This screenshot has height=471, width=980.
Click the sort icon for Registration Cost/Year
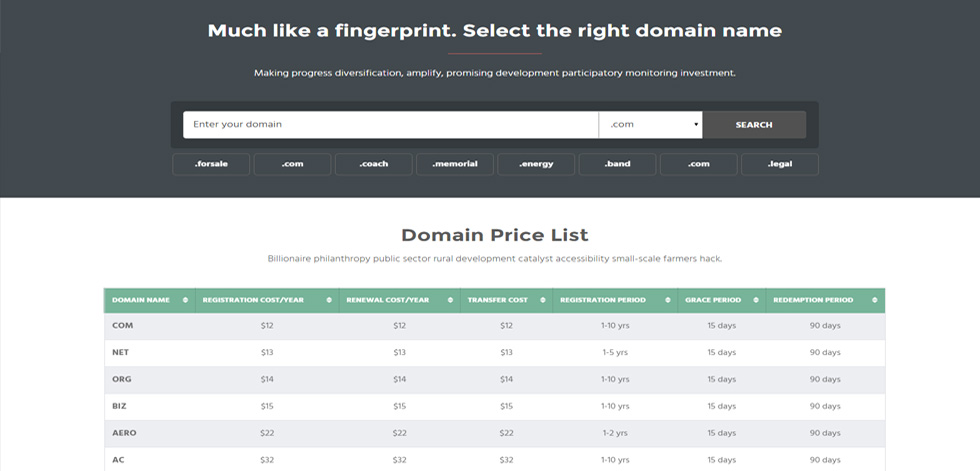(x=329, y=300)
